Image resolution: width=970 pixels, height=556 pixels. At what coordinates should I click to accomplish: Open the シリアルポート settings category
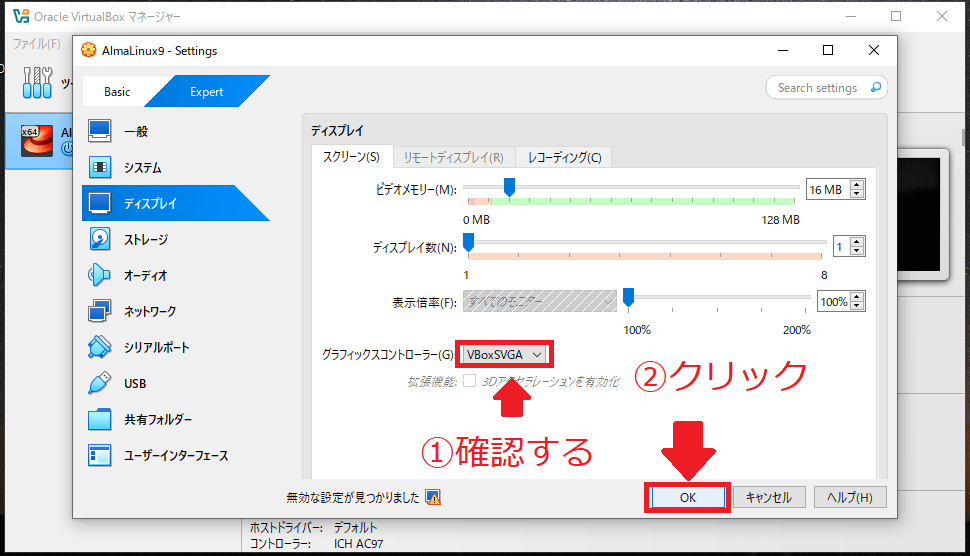coord(175,347)
